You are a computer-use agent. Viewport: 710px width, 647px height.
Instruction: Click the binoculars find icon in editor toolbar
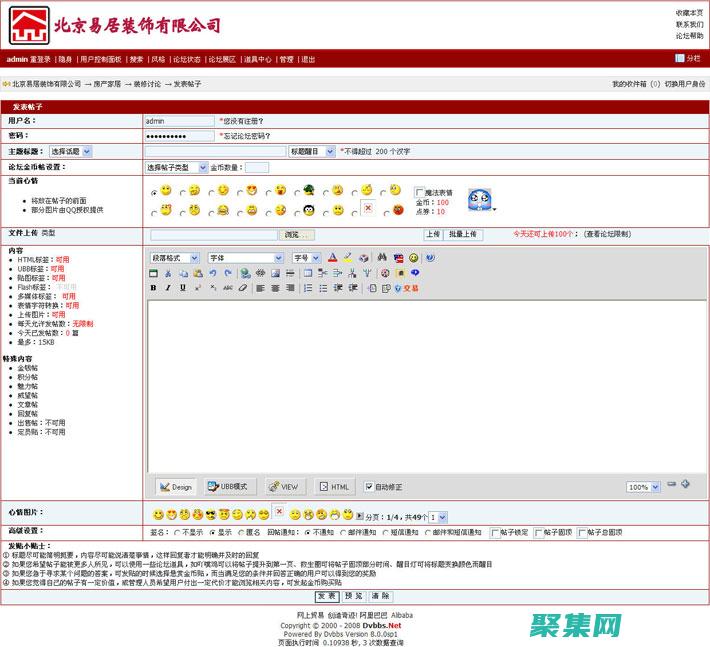[382, 258]
